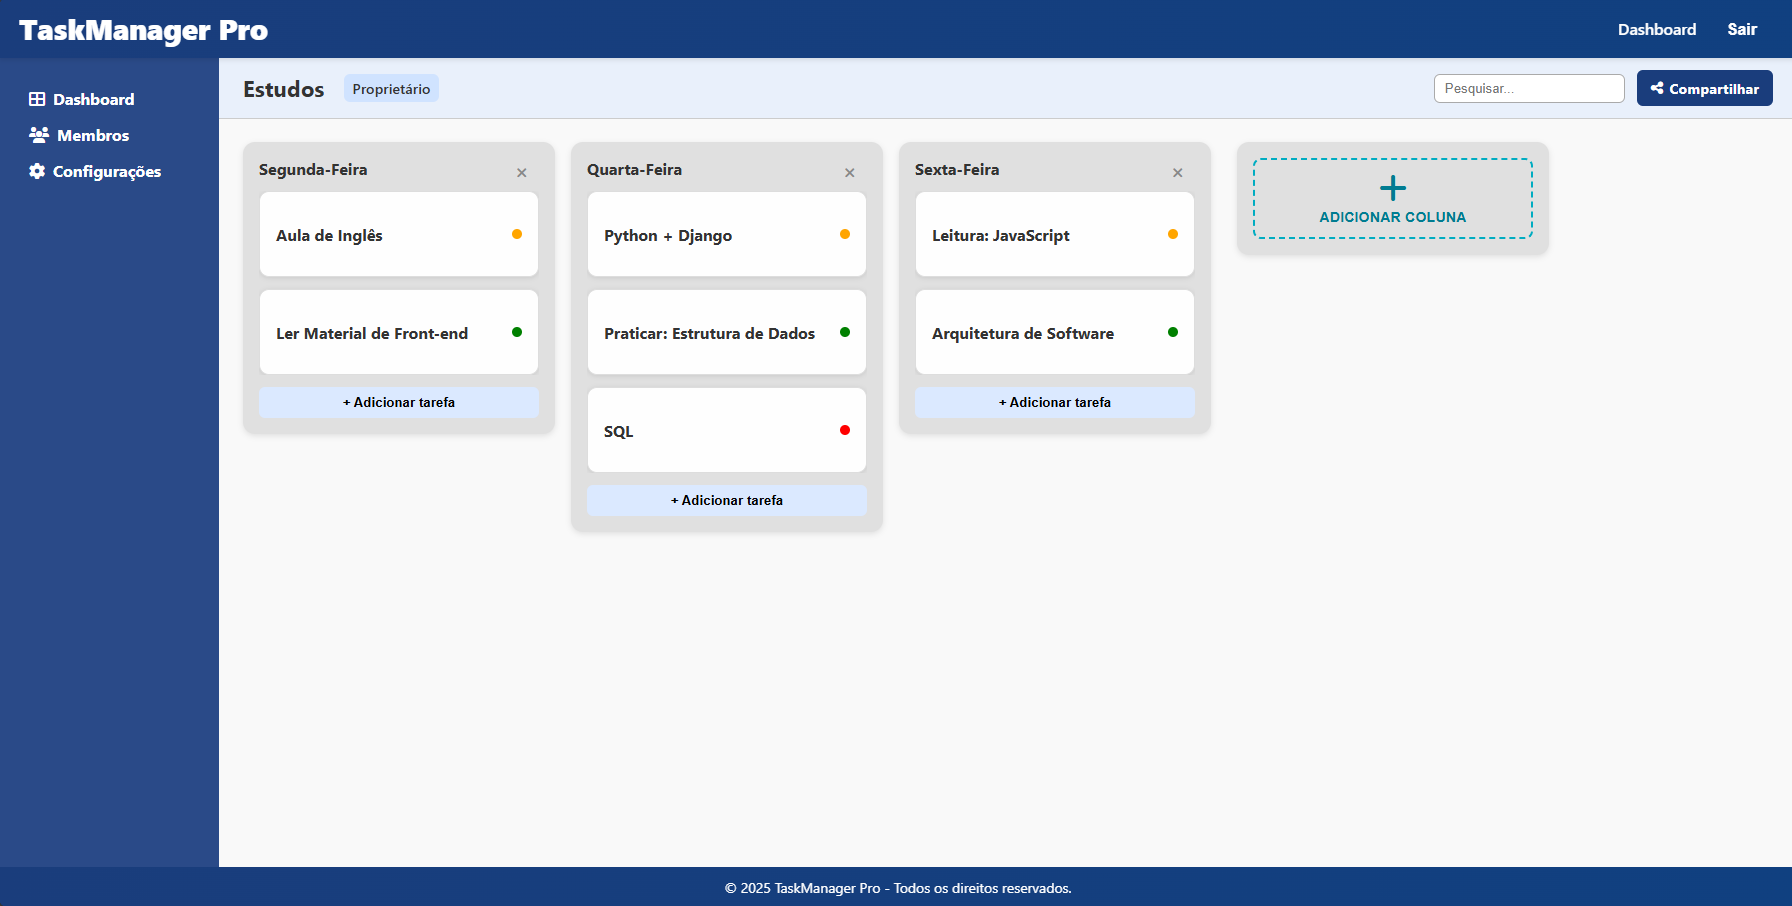Click the share icon inside Compartilhar button
Image resolution: width=1792 pixels, height=906 pixels.
coord(1657,88)
